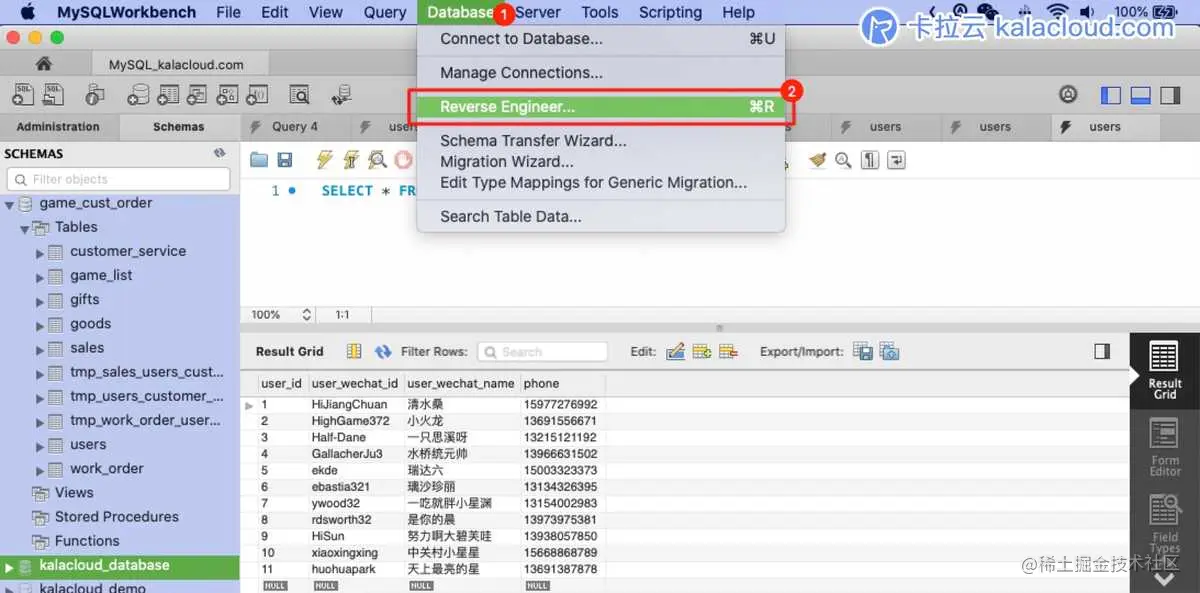This screenshot has height=593, width=1200.
Task: Click the export recordset icon
Action: point(863,352)
